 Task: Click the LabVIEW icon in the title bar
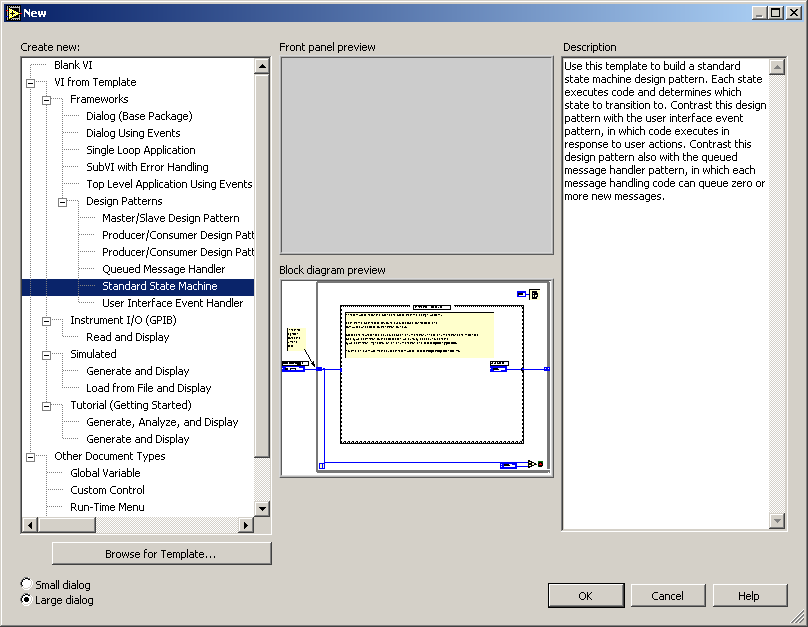tap(13, 13)
